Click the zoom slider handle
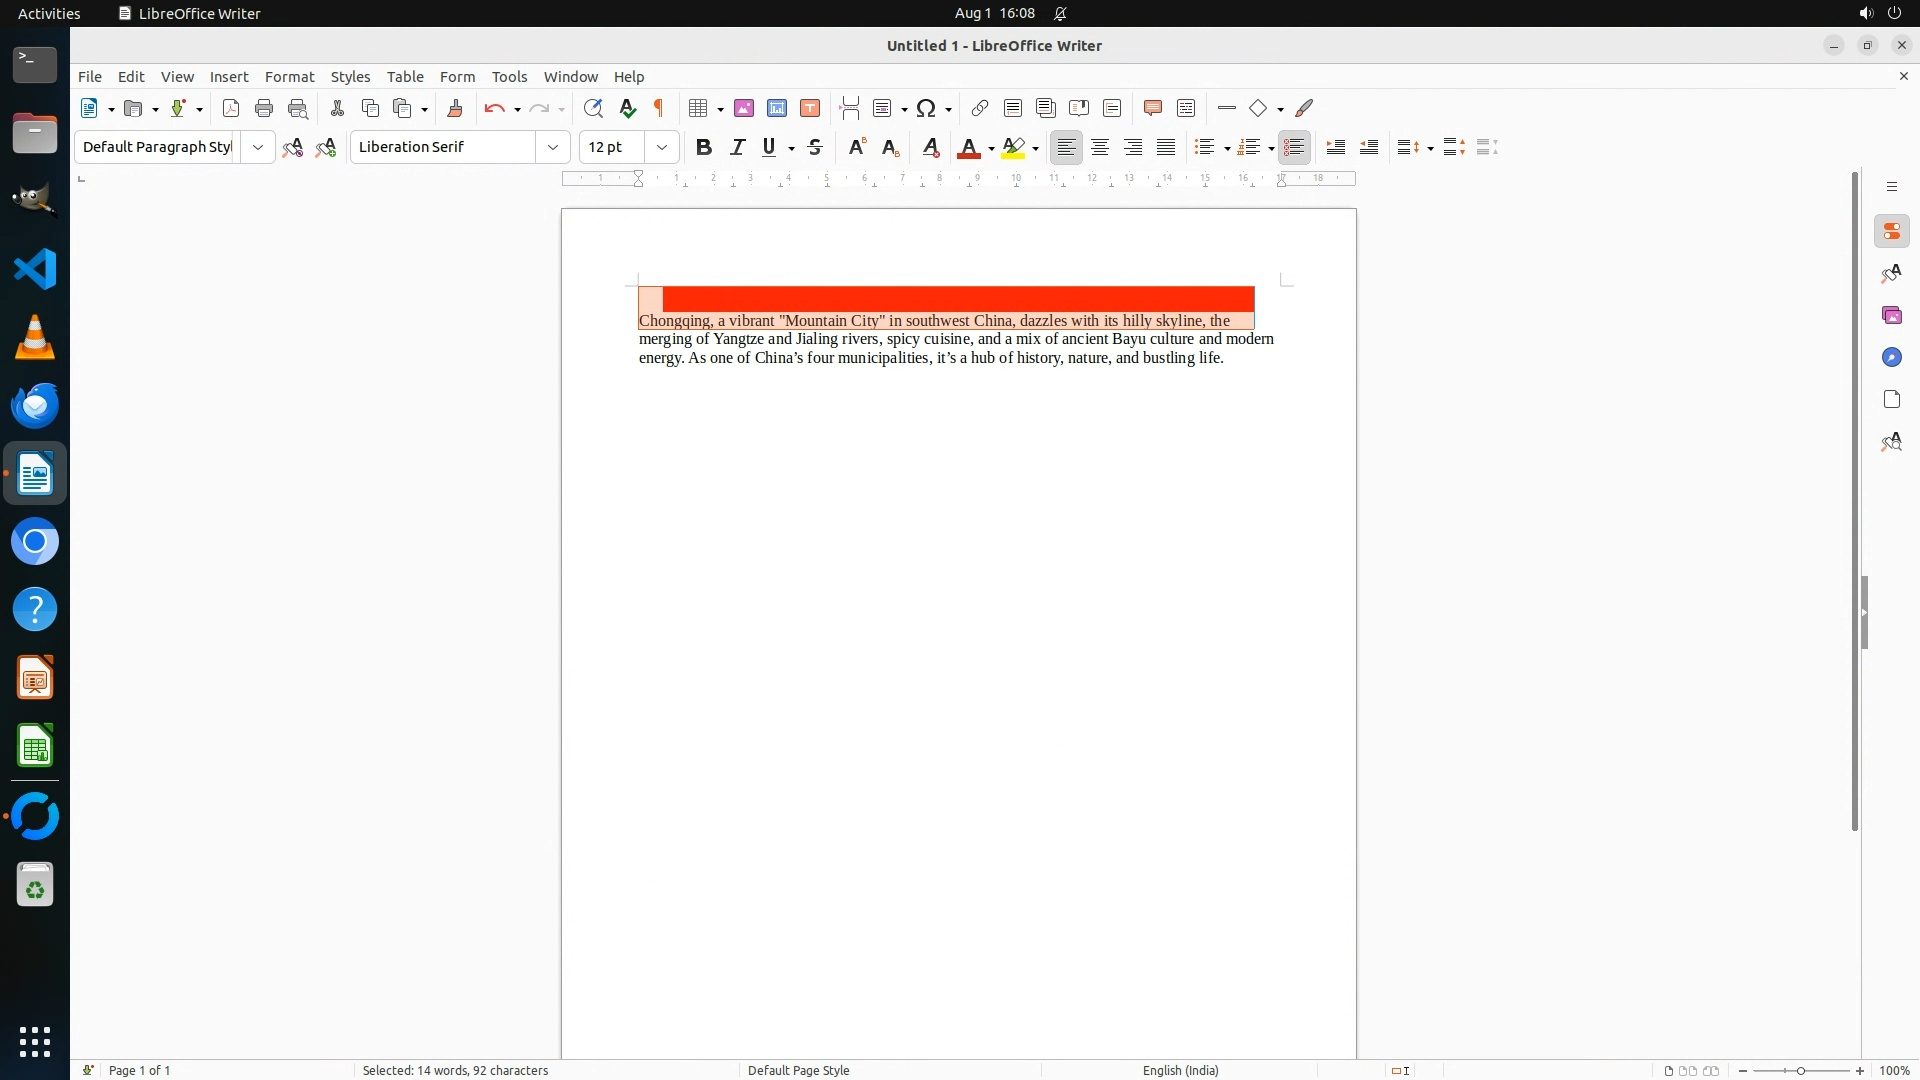Screen dimensions: 1920x1080 [1801, 1070]
